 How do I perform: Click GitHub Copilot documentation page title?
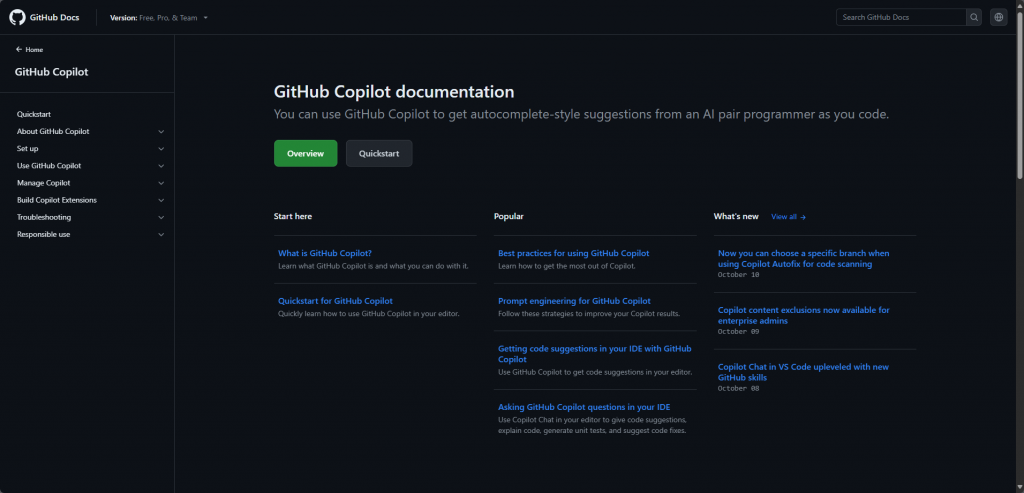pos(394,91)
